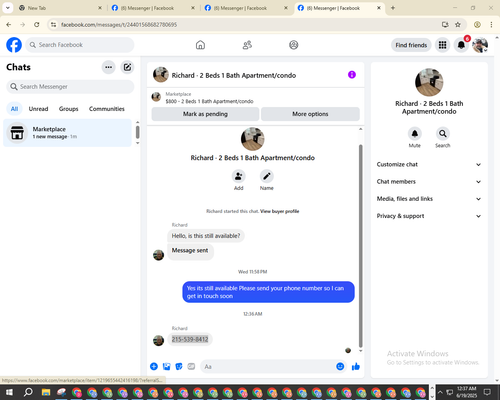Click the Aa message input box
Image resolution: width=500 pixels, height=400 pixels.
click(273, 366)
